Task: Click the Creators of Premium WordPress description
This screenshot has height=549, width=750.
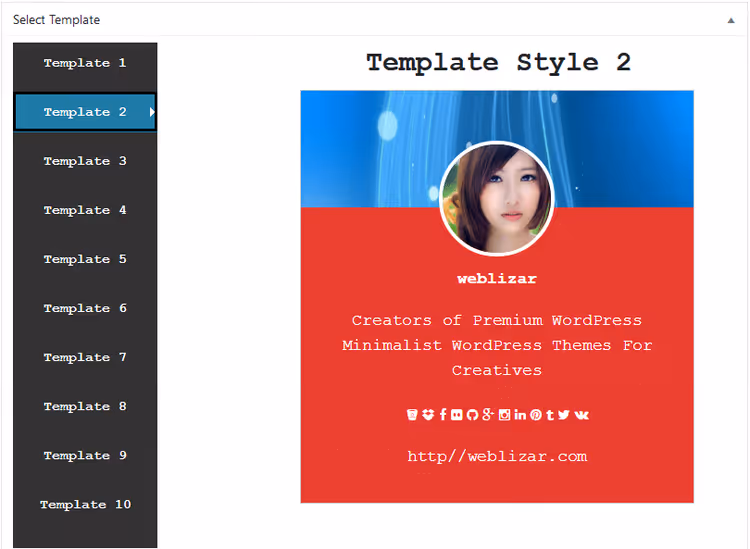Action: 497,345
